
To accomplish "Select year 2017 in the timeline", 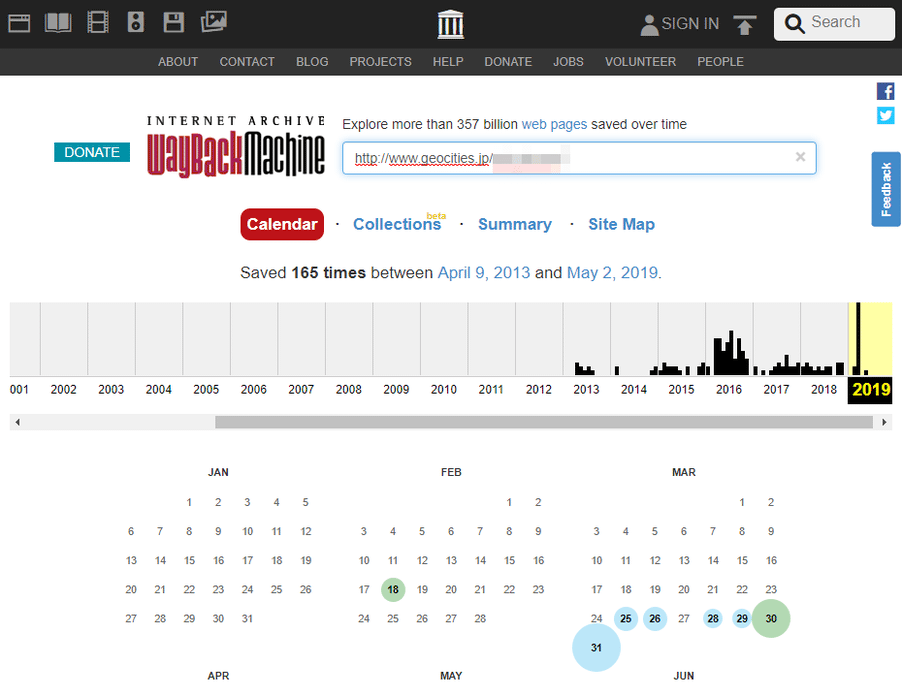I will click(x=777, y=389).
